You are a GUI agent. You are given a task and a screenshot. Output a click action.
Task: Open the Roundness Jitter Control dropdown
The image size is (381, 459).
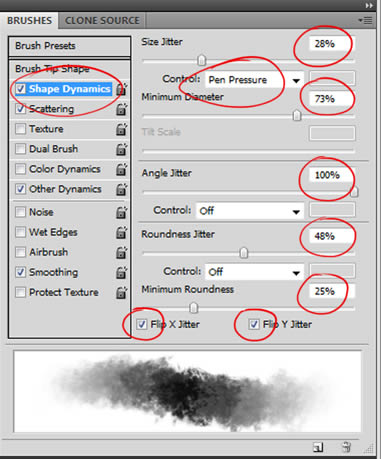(254, 272)
